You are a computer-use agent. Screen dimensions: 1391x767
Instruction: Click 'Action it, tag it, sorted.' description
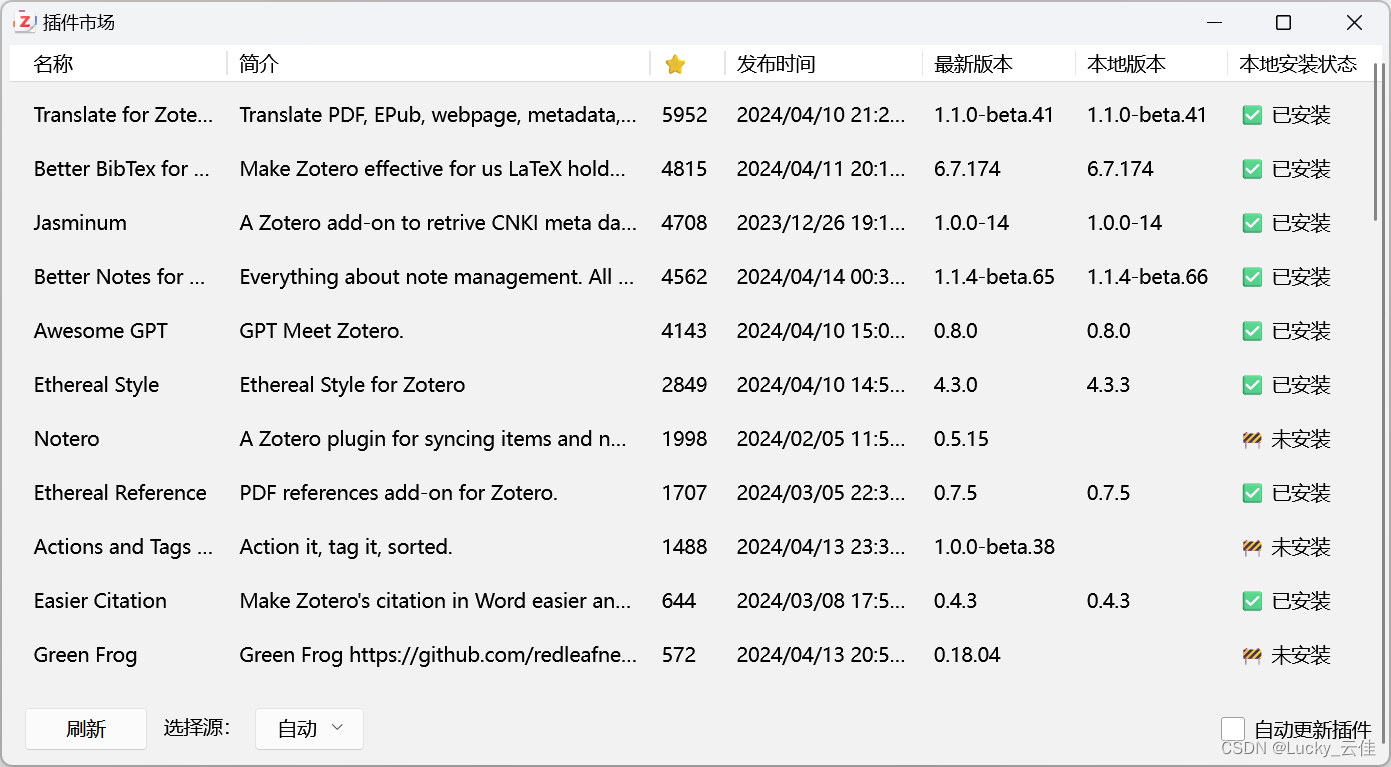[x=346, y=547]
